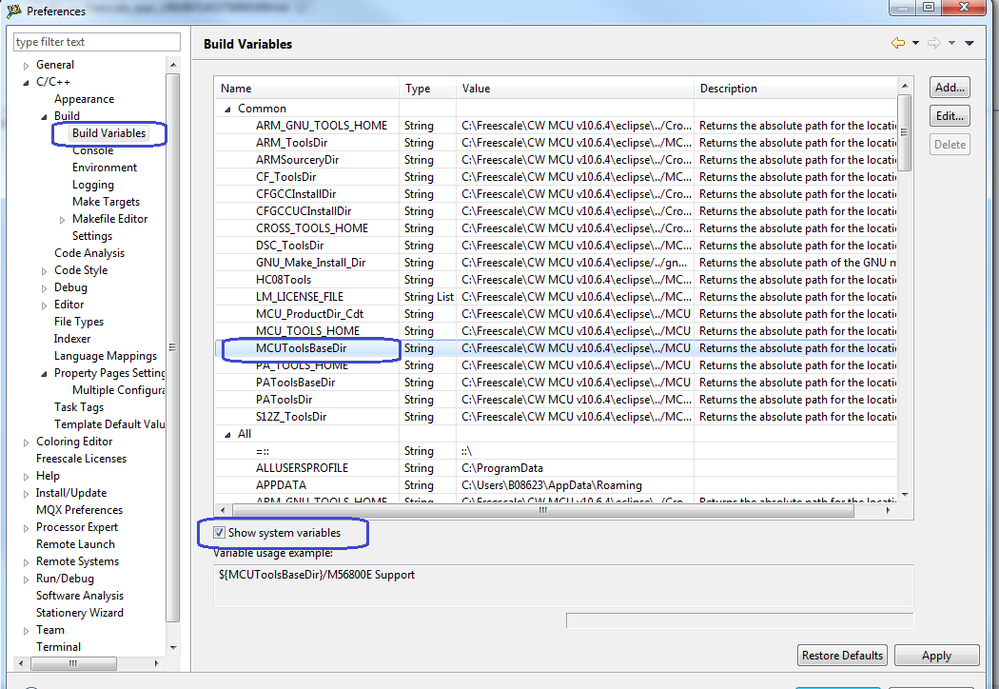Open the Build Settings page
Image resolution: width=999 pixels, height=689 pixels.
click(92, 236)
